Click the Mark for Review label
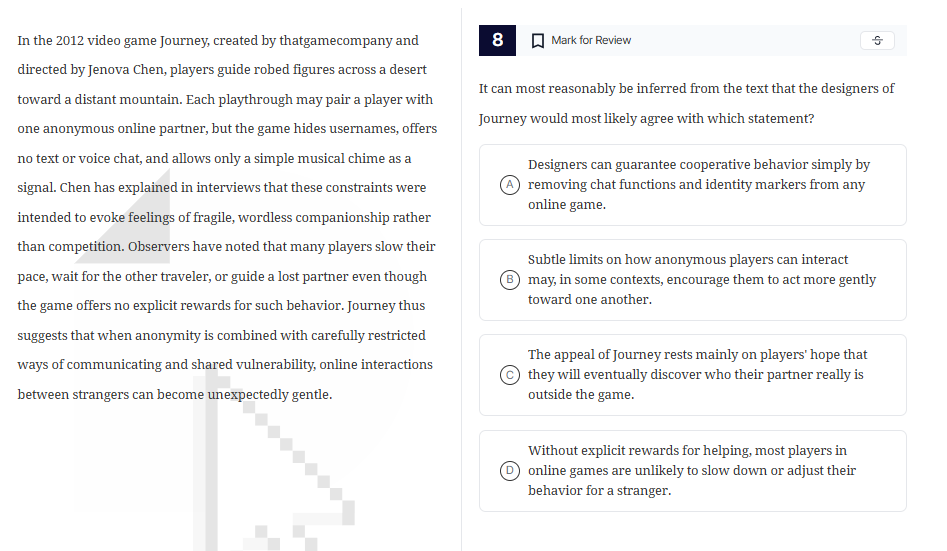 [591, 41]
